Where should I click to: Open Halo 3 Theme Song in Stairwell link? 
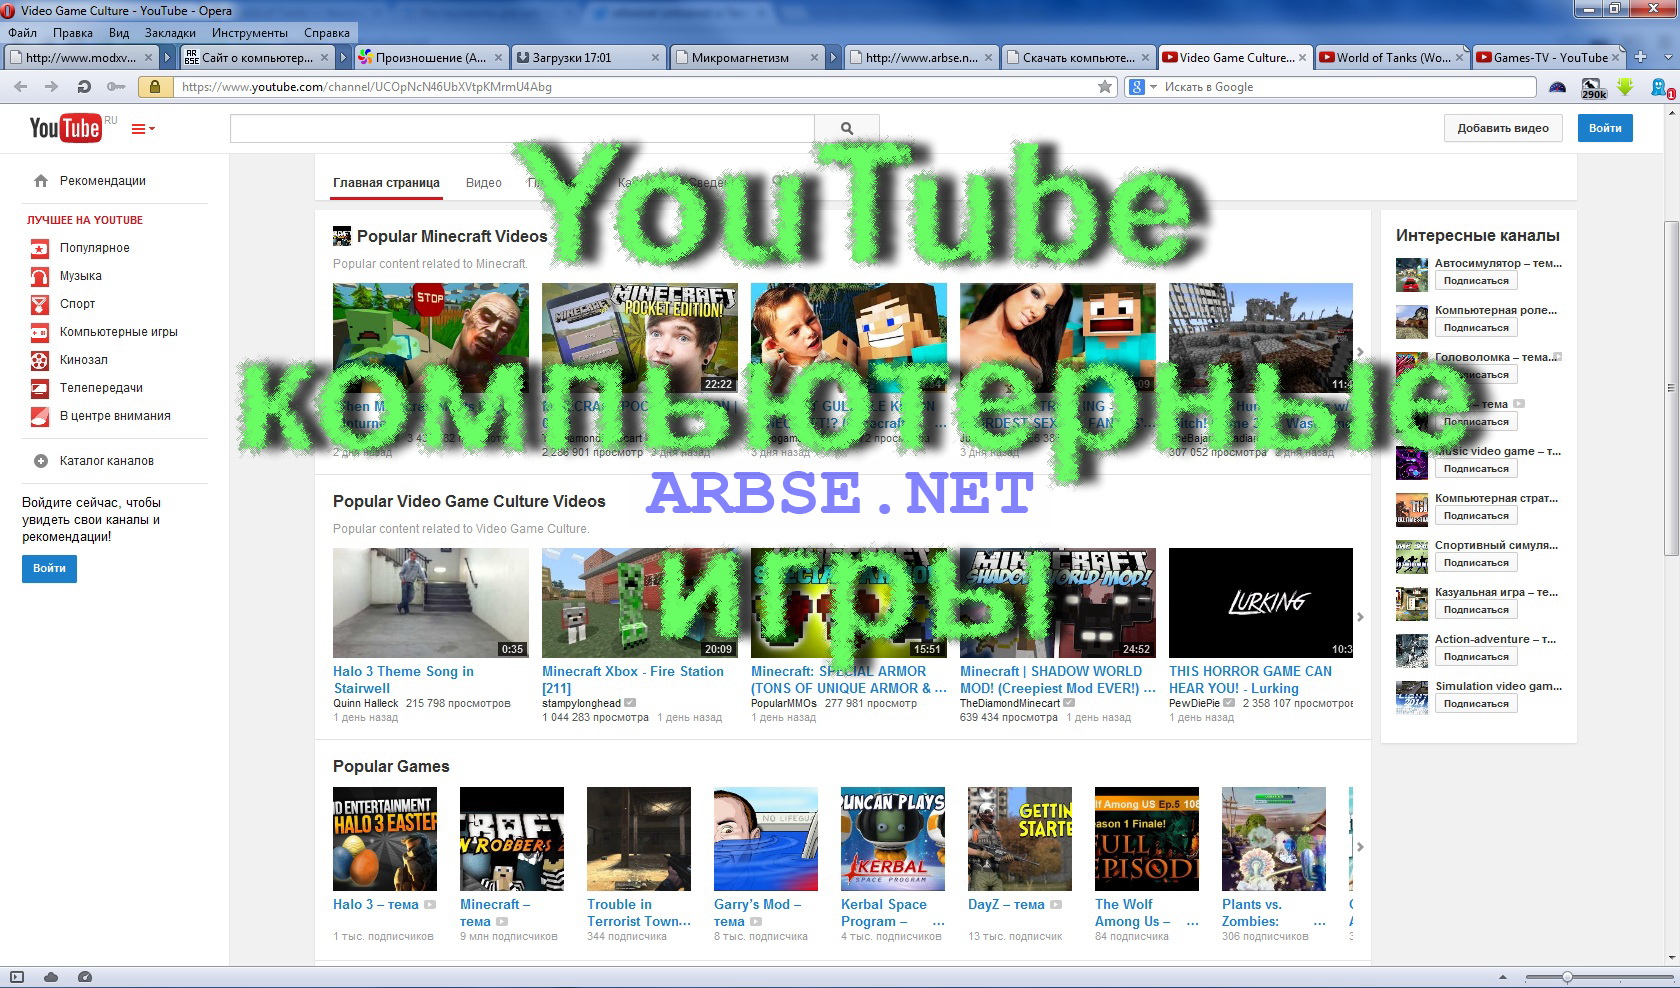(403, 680)
